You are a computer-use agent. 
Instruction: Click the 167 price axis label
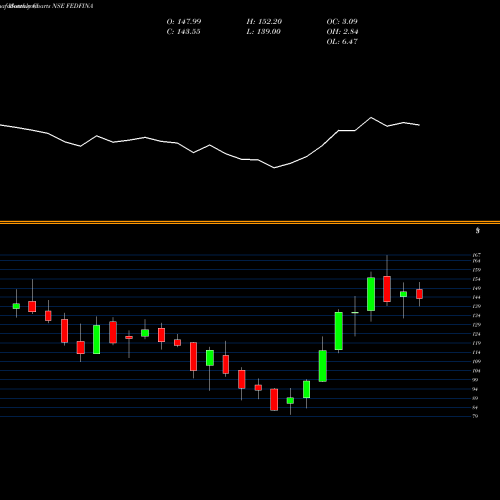[x=477, y=255]
